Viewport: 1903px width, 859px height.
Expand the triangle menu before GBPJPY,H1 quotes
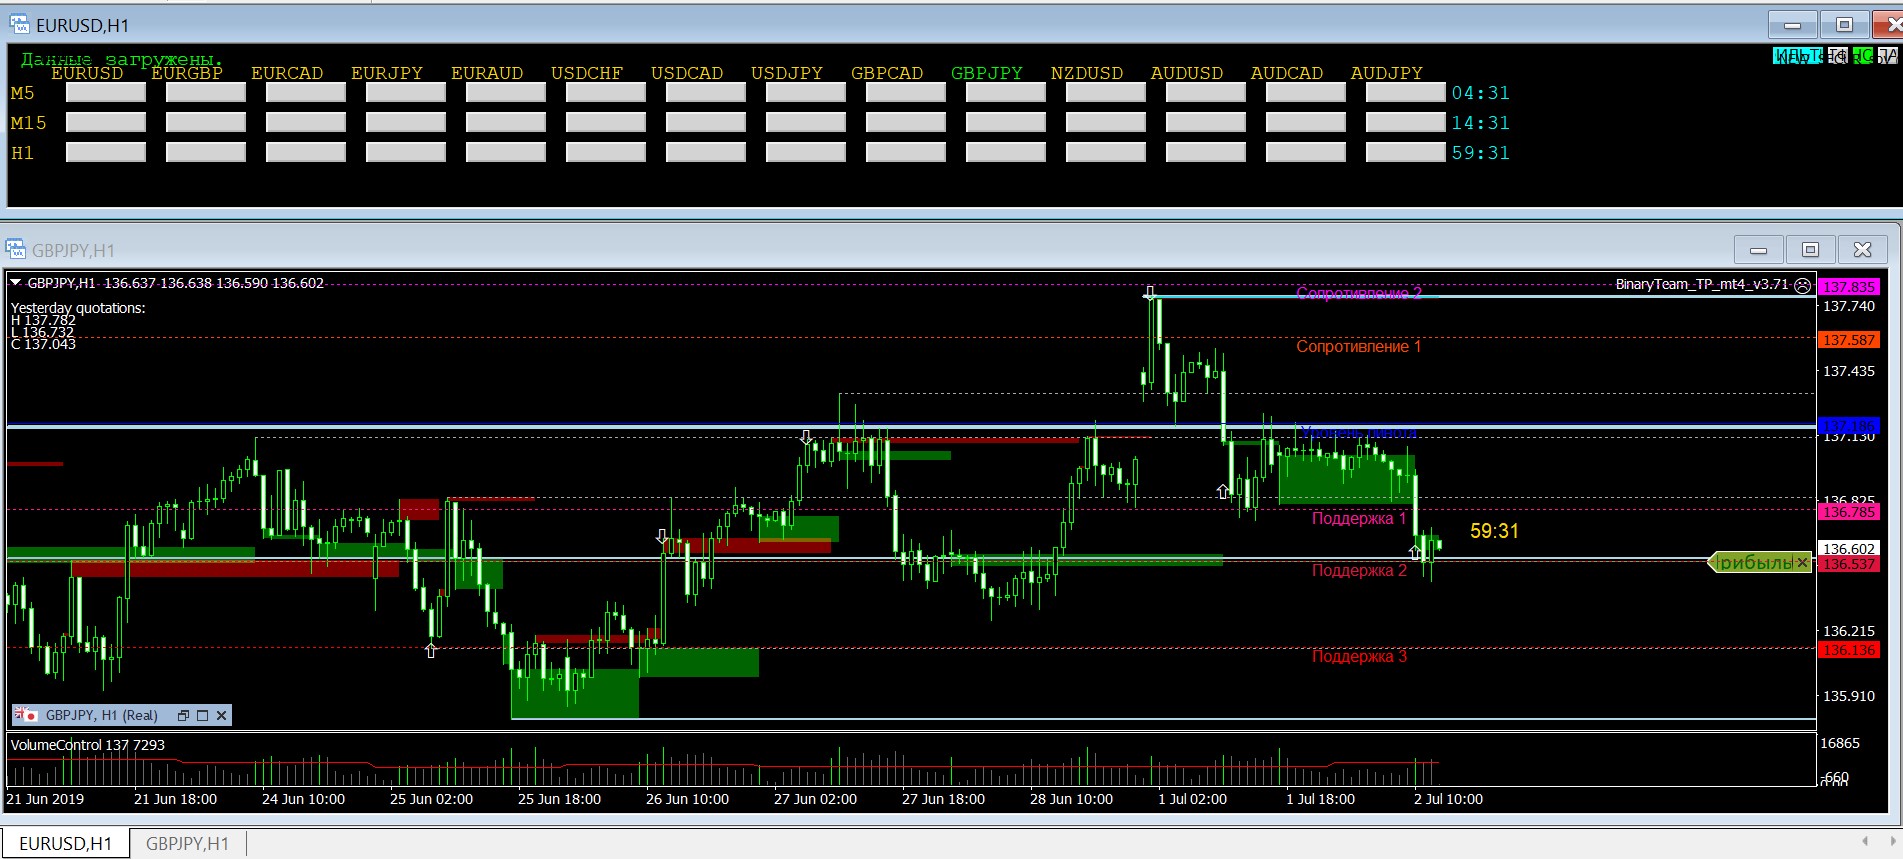16,283
